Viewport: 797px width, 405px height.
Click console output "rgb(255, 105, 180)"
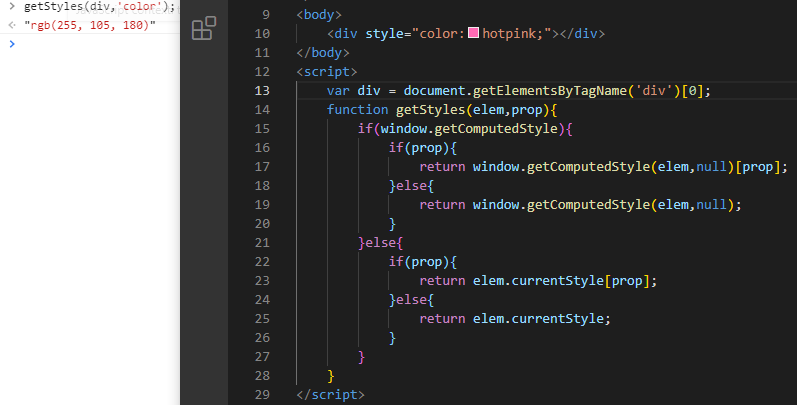90,25
